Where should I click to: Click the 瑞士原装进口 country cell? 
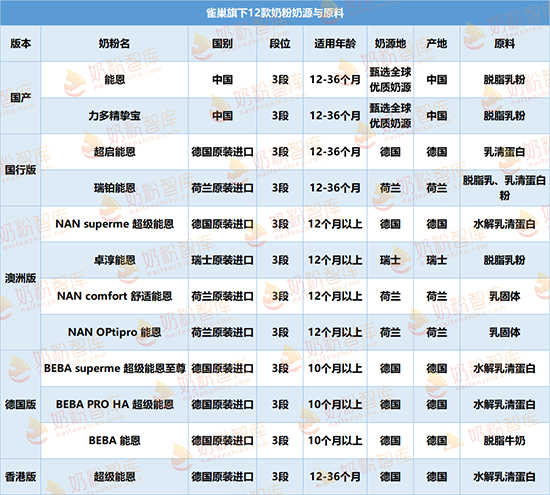[x=222, y=260]
